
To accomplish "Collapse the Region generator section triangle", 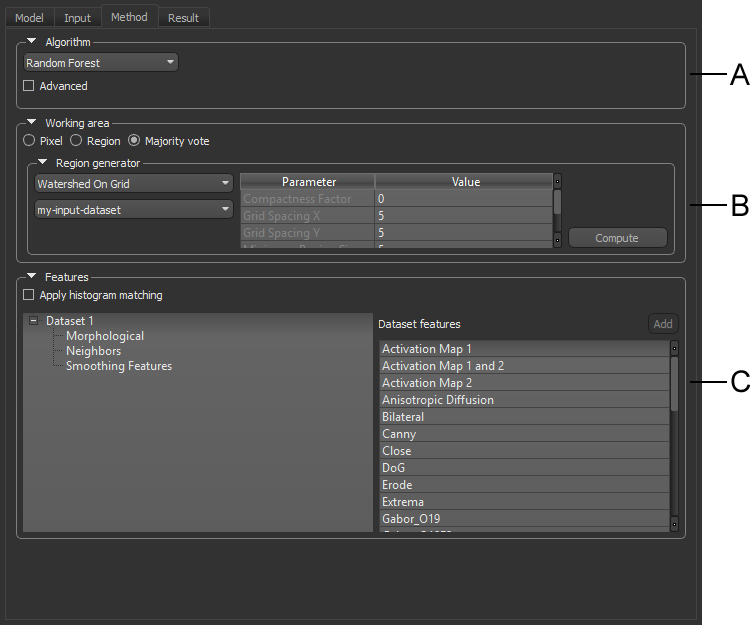I will [x=43, y=162].
